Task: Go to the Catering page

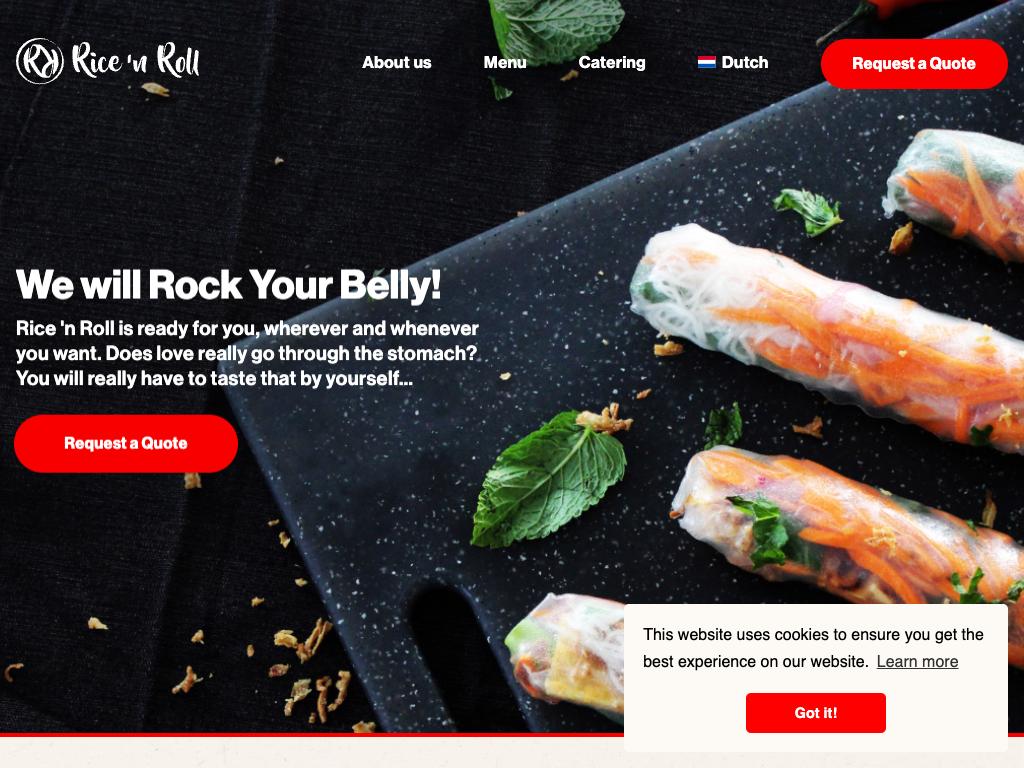Action: tap(611, 63)
